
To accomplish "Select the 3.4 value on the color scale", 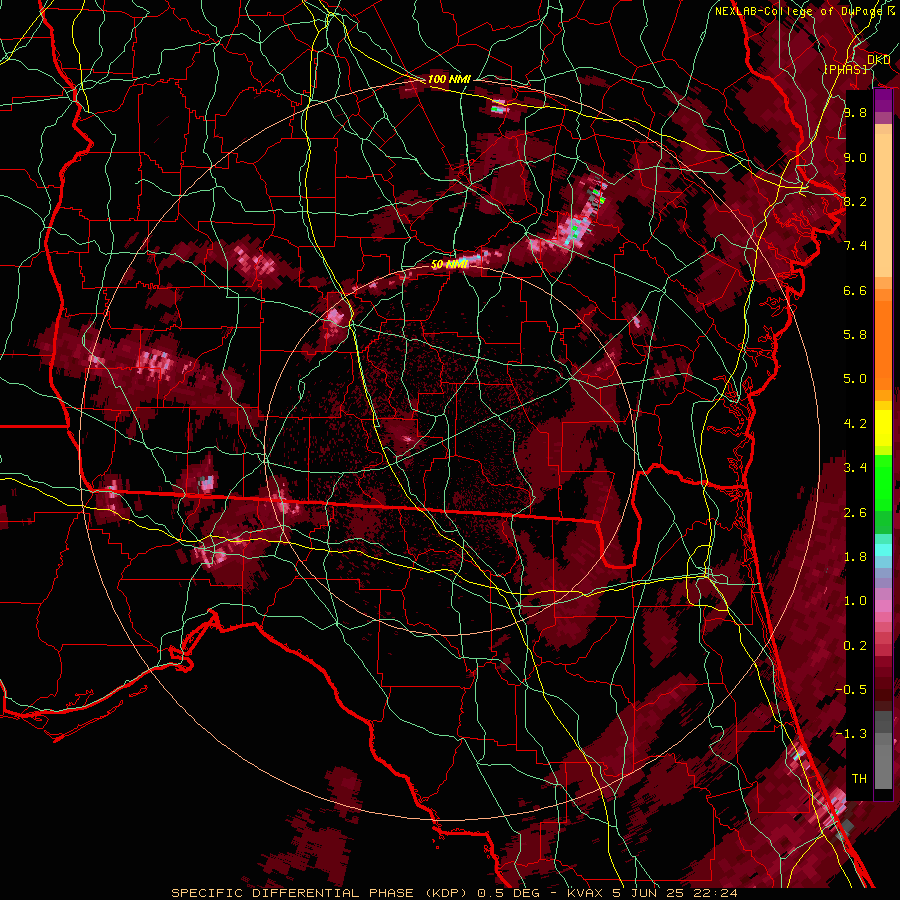I will 855,467.
